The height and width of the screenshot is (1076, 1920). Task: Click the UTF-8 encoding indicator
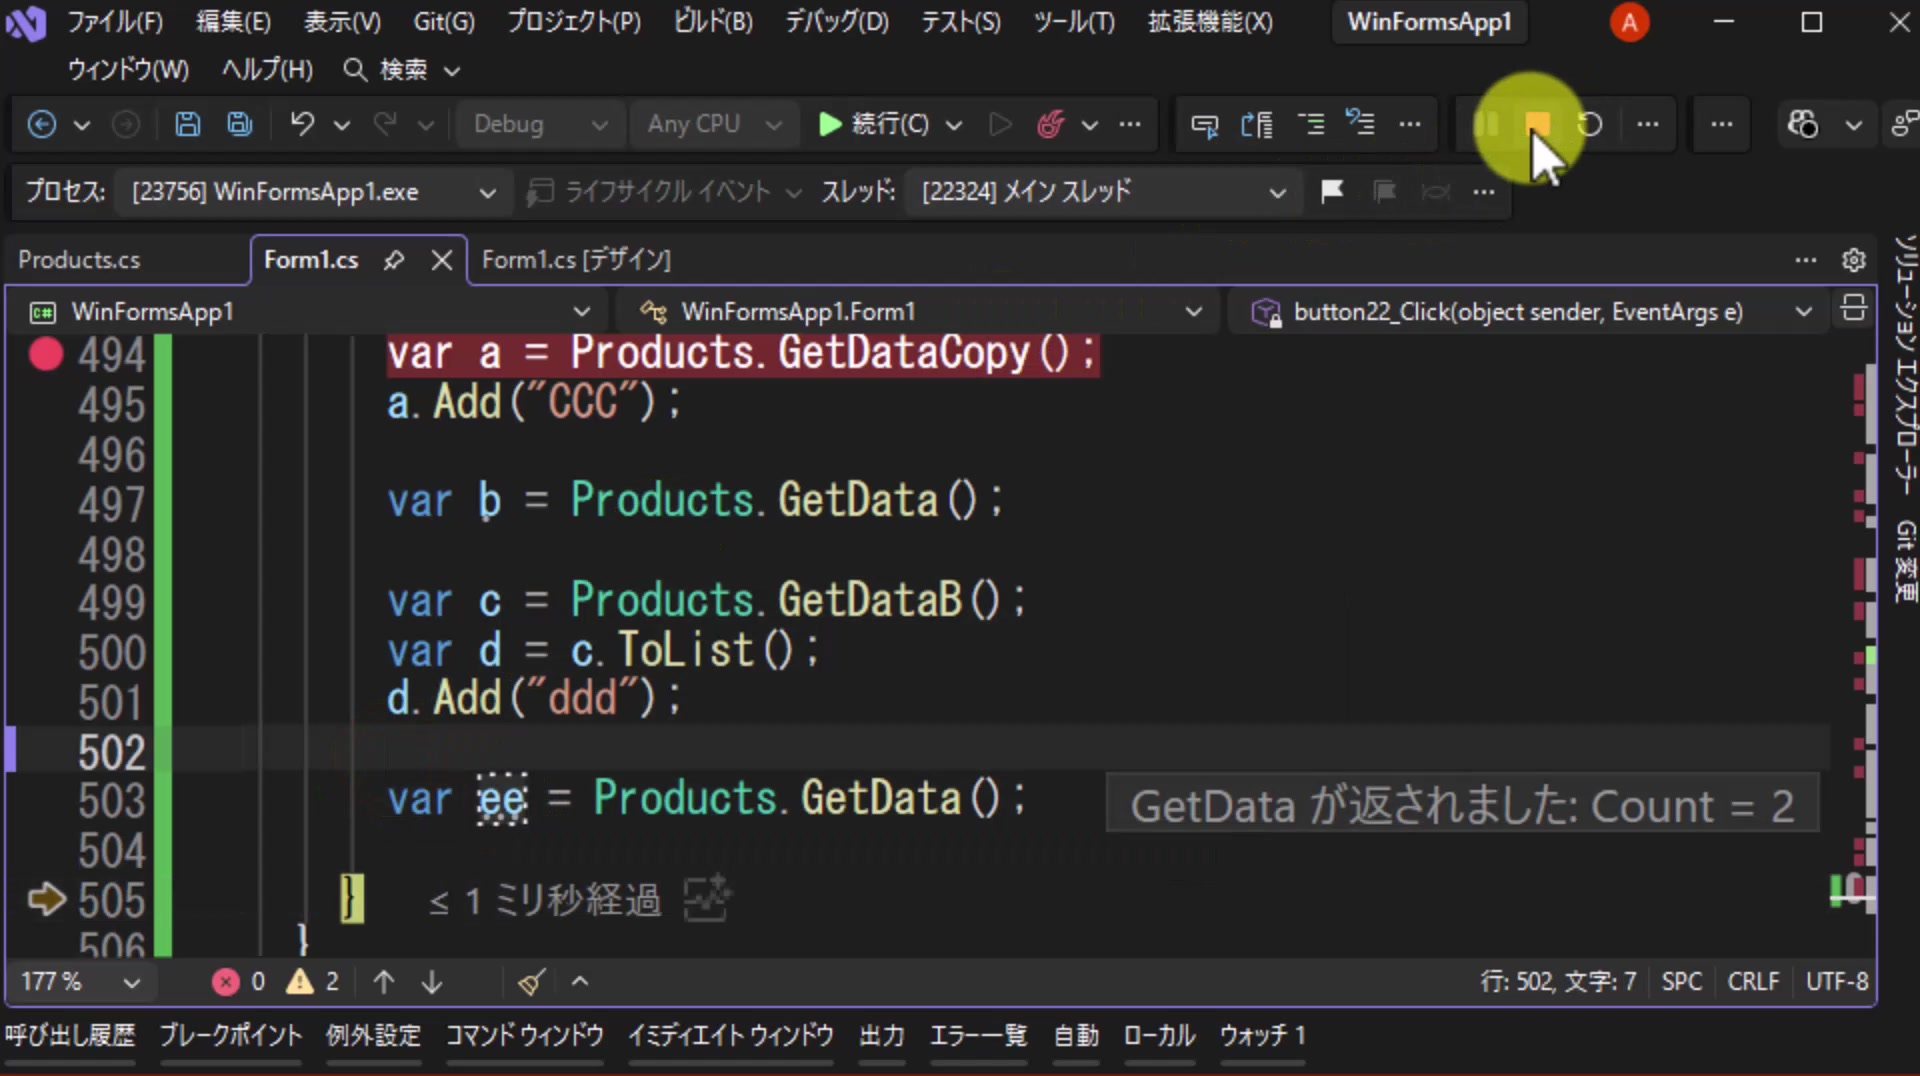point(1836,982)
